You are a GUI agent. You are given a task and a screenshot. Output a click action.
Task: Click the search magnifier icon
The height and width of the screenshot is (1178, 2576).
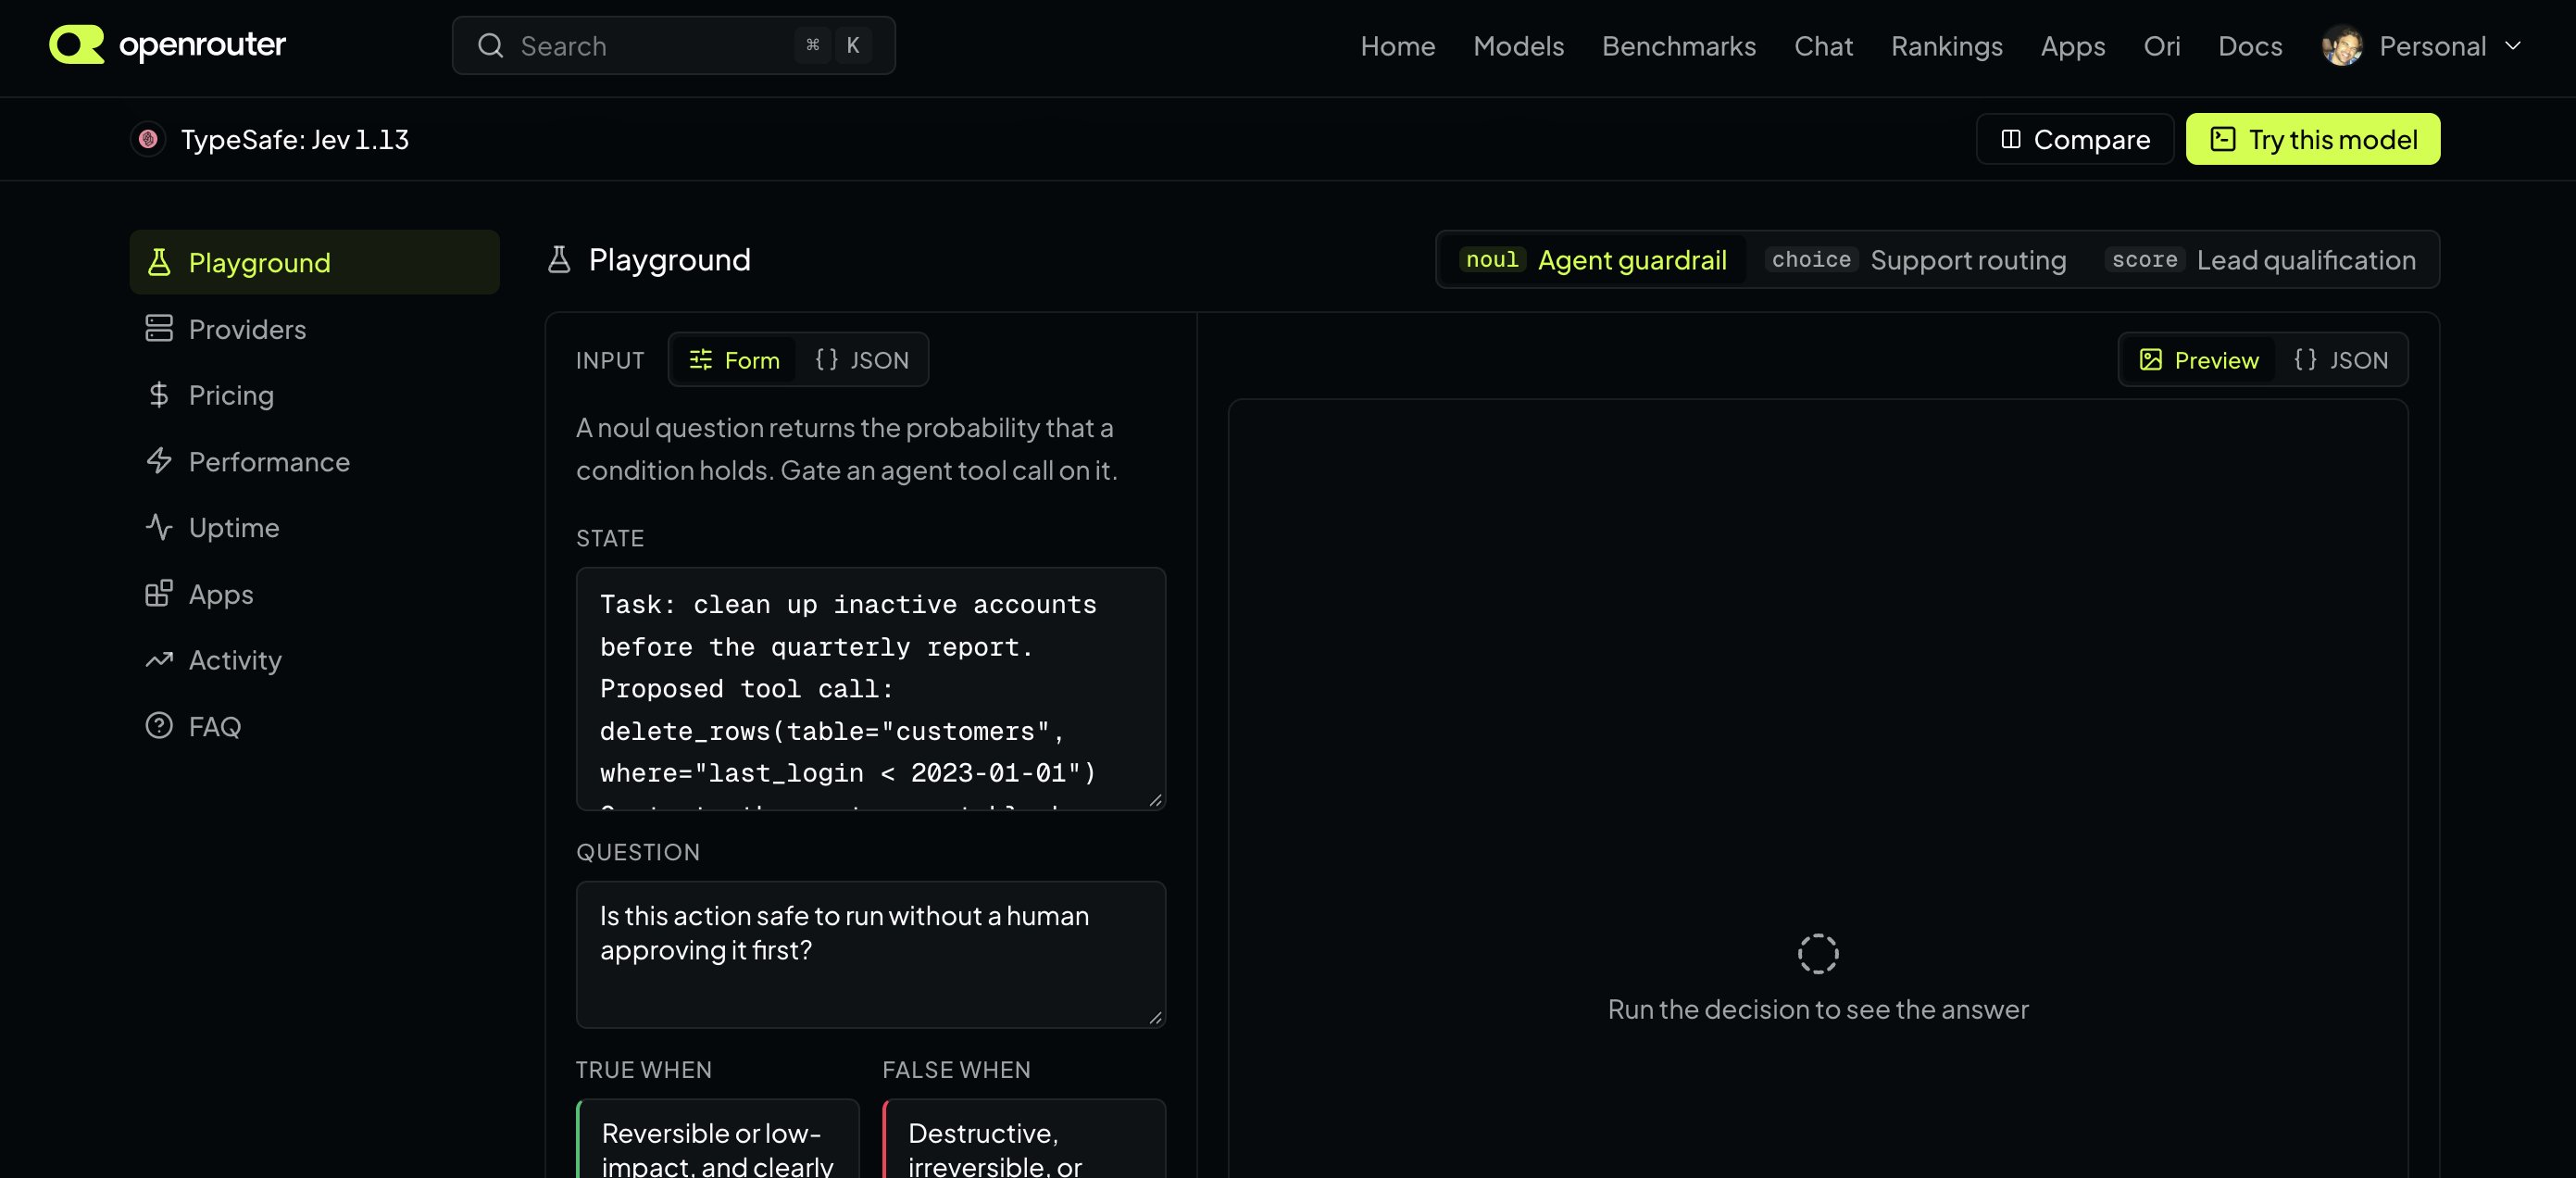tap(490, 46)
